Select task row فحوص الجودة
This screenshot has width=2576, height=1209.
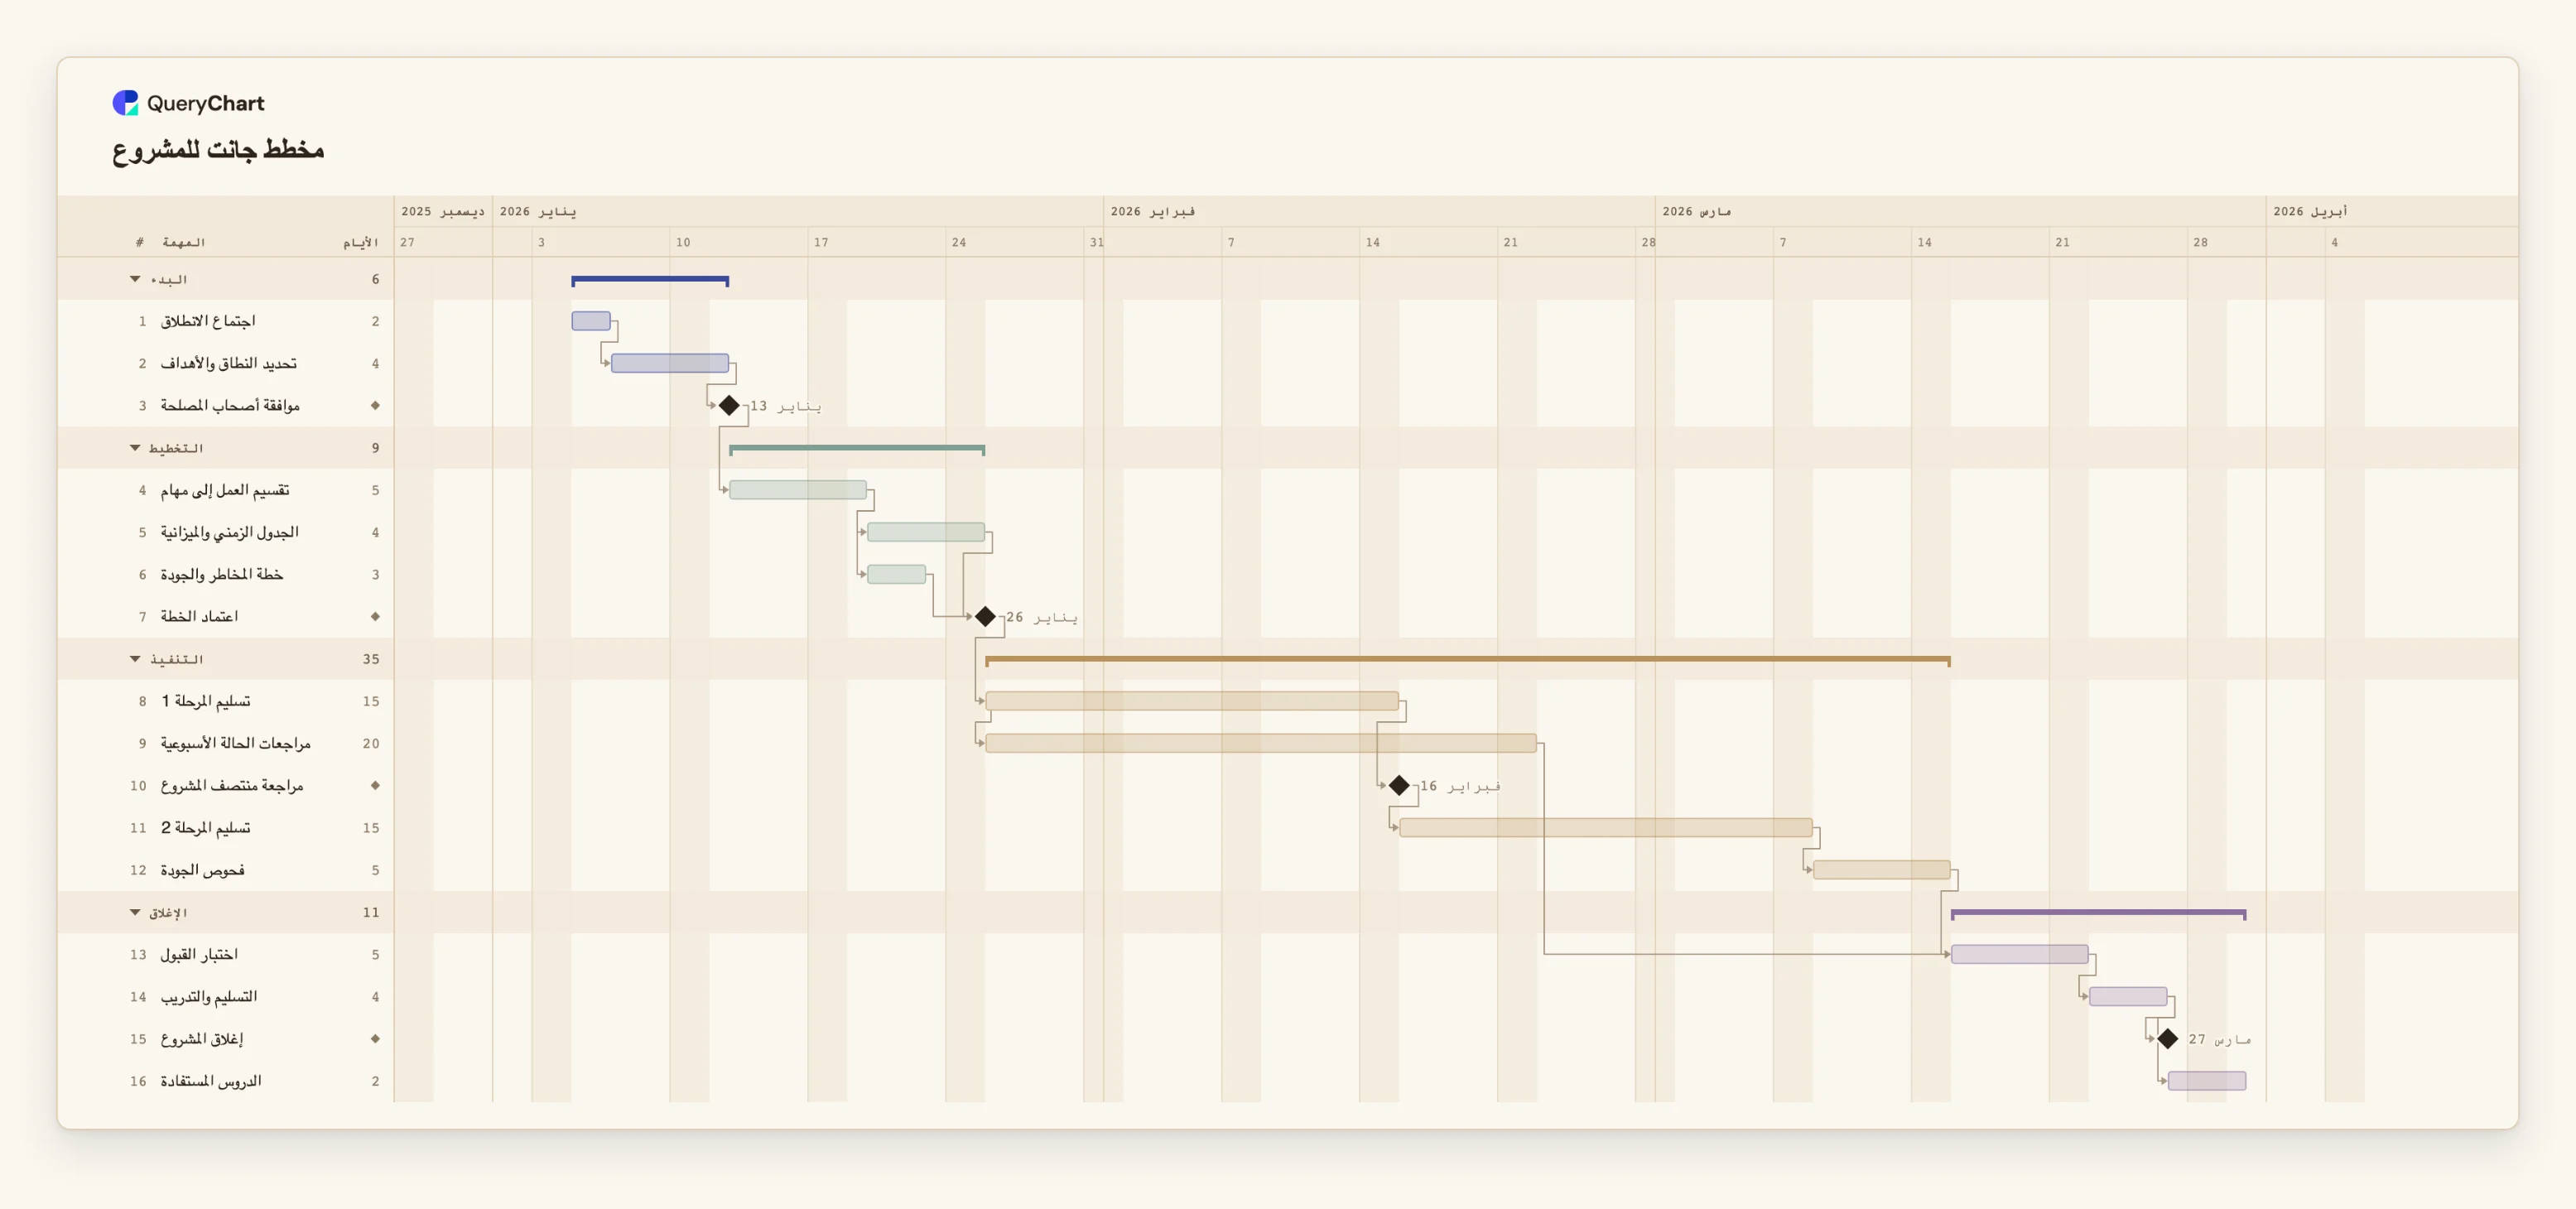[x=226, y=870]
